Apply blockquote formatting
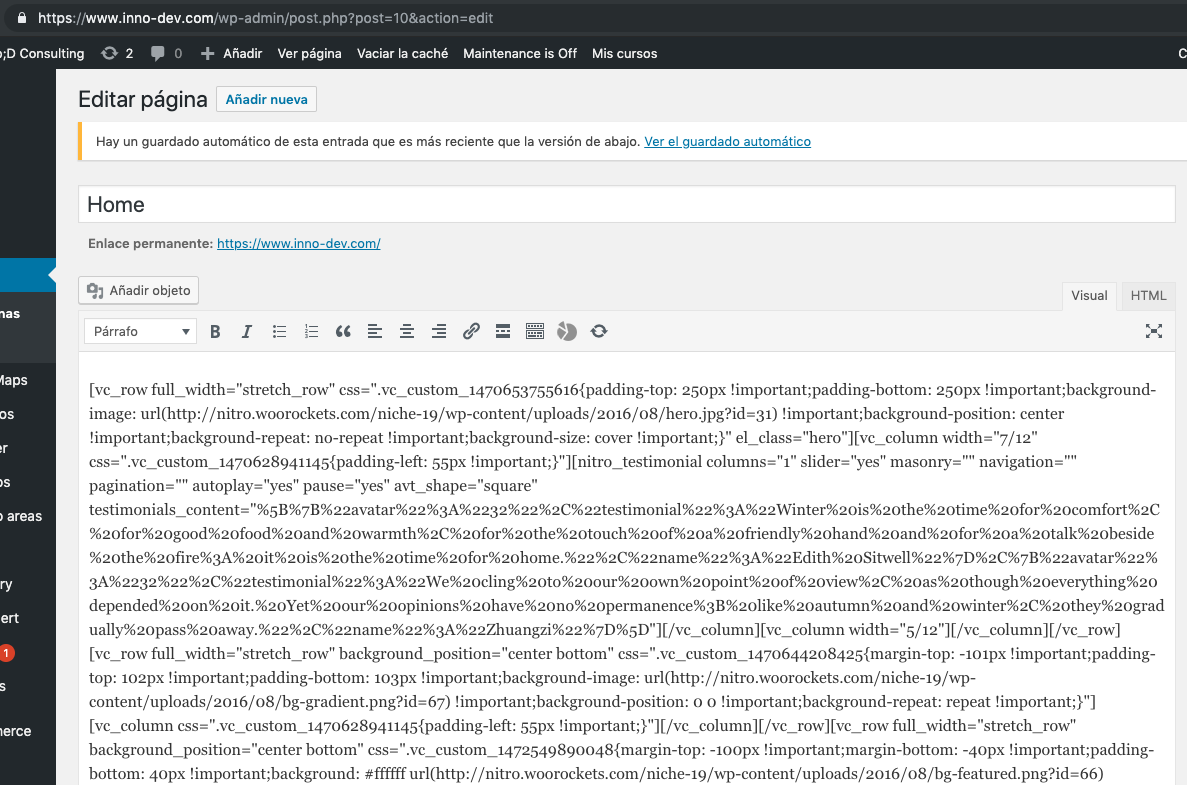1187x785 pixels. [343, 332]
